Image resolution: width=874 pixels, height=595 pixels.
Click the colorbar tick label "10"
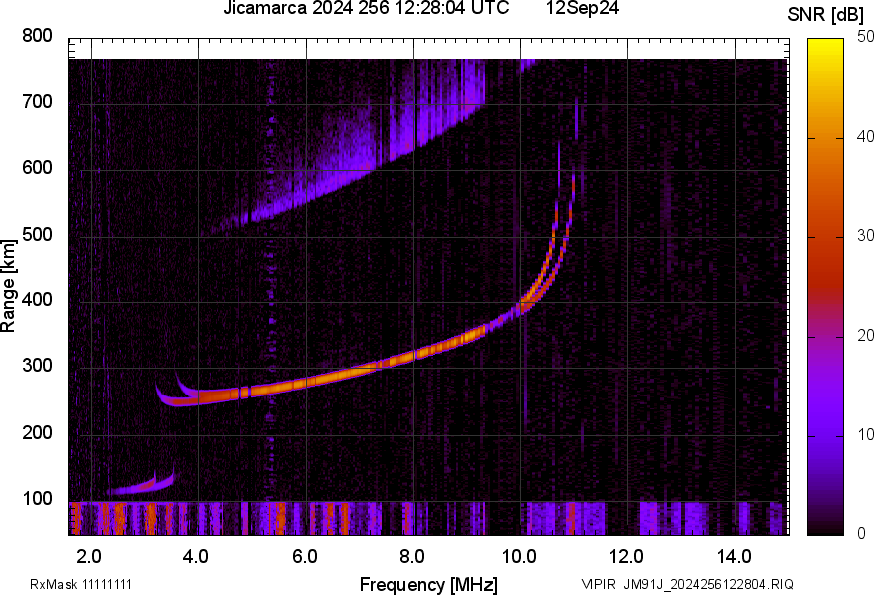[x=866, y=434]
